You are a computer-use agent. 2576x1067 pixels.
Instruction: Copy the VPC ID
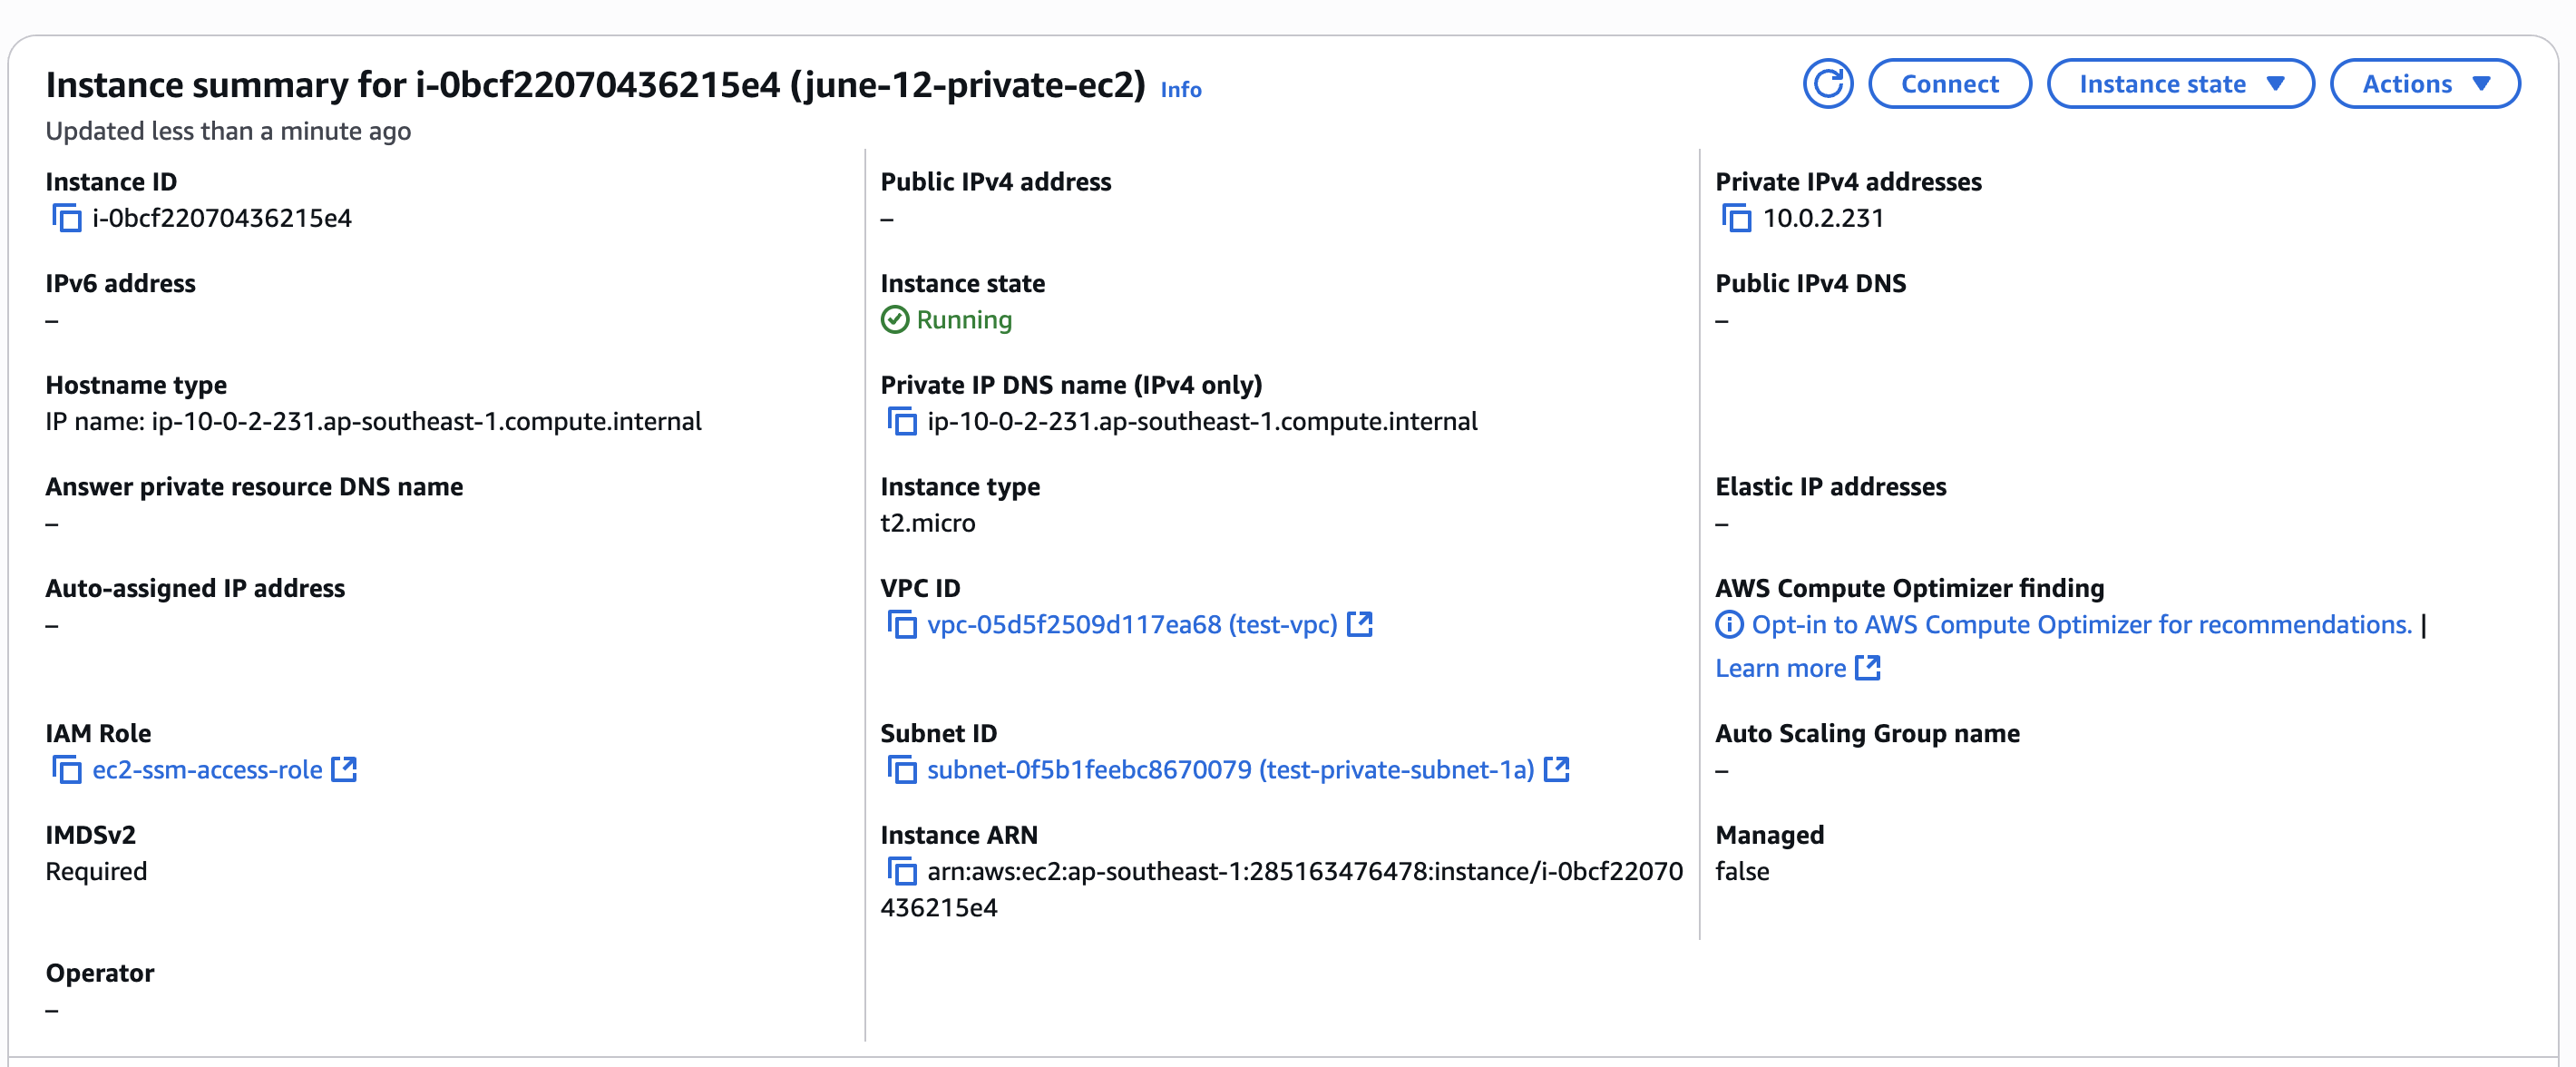point(902,625)
